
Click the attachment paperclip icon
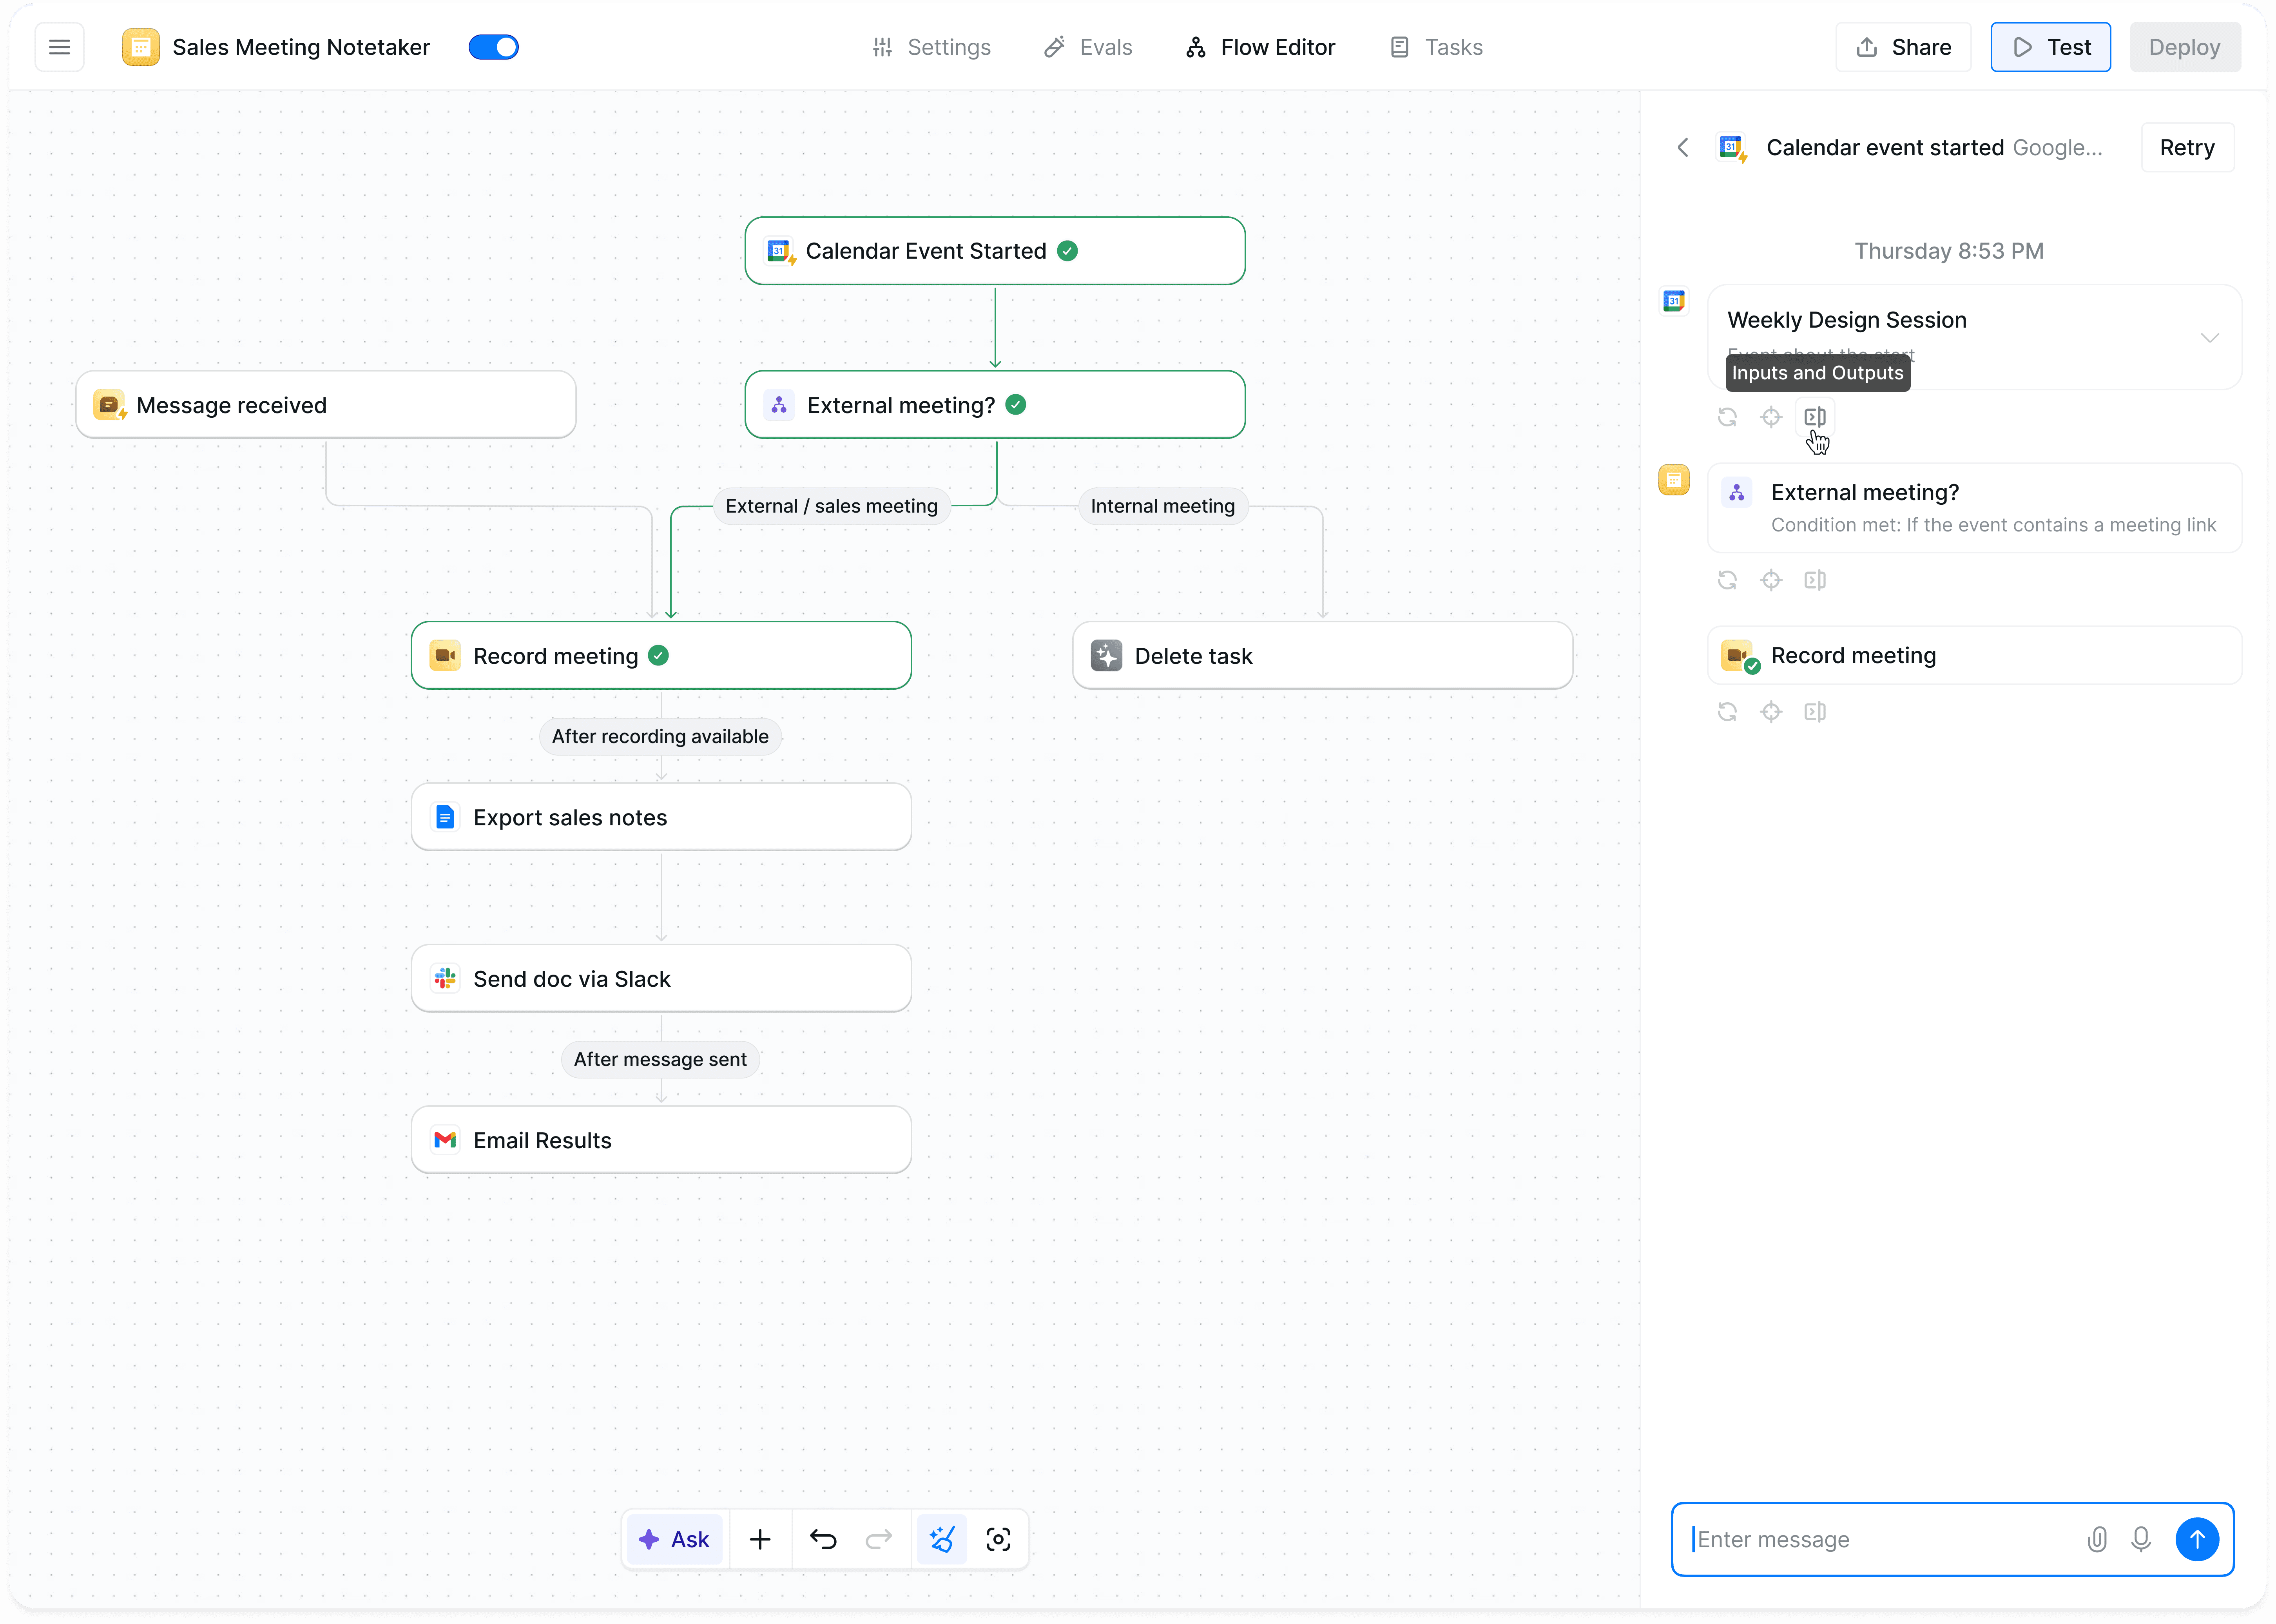point(2097,1539)
